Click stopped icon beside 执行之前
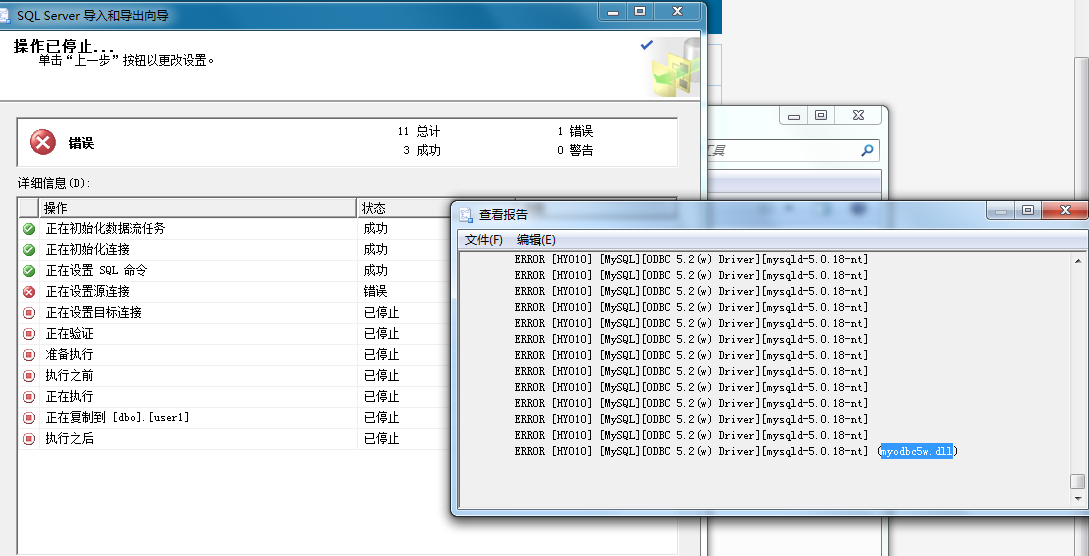Viewport: 1089px width, 556px height. coord(28,376)
